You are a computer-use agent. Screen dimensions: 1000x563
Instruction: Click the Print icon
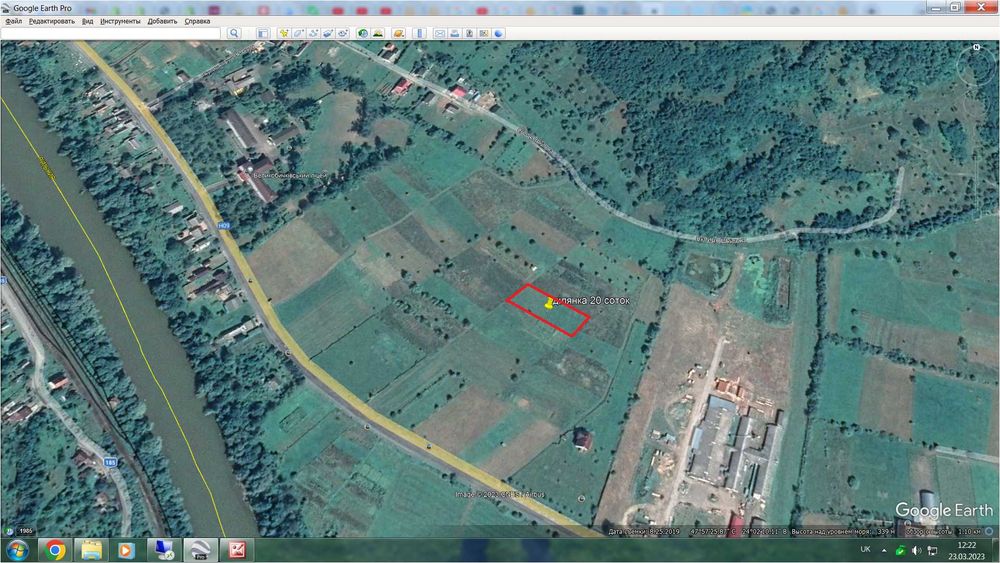click(x=455, y=33)
